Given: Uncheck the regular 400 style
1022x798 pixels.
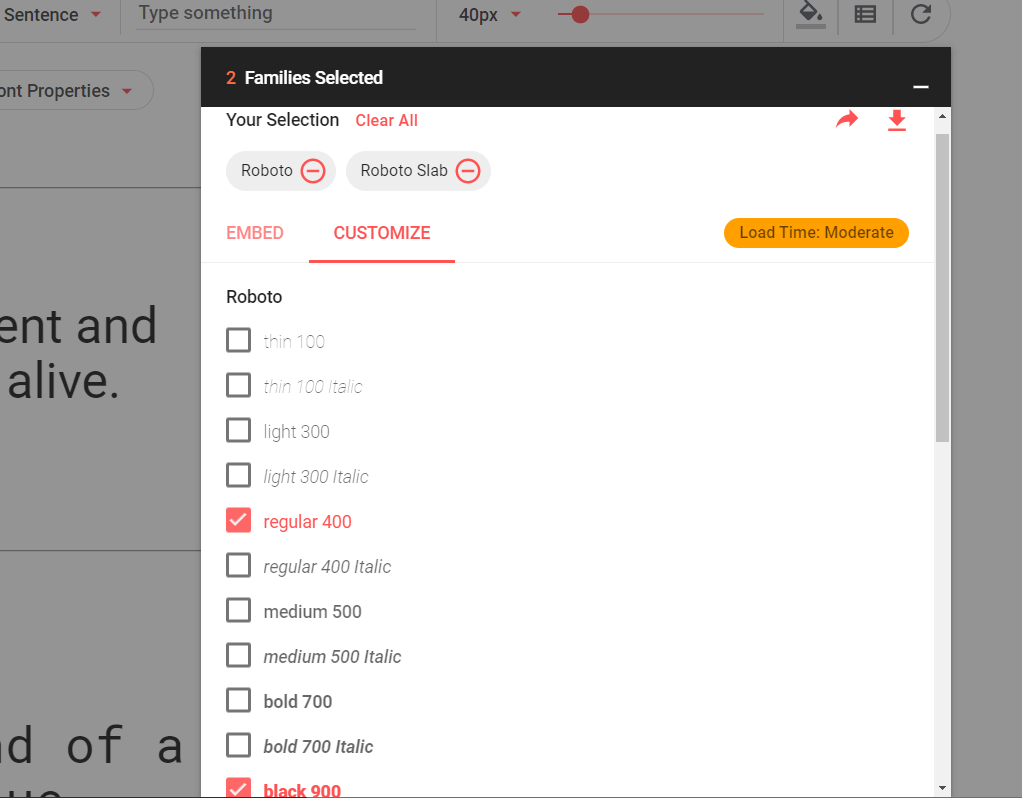Looking at the screenshot, I should (239, 520).
